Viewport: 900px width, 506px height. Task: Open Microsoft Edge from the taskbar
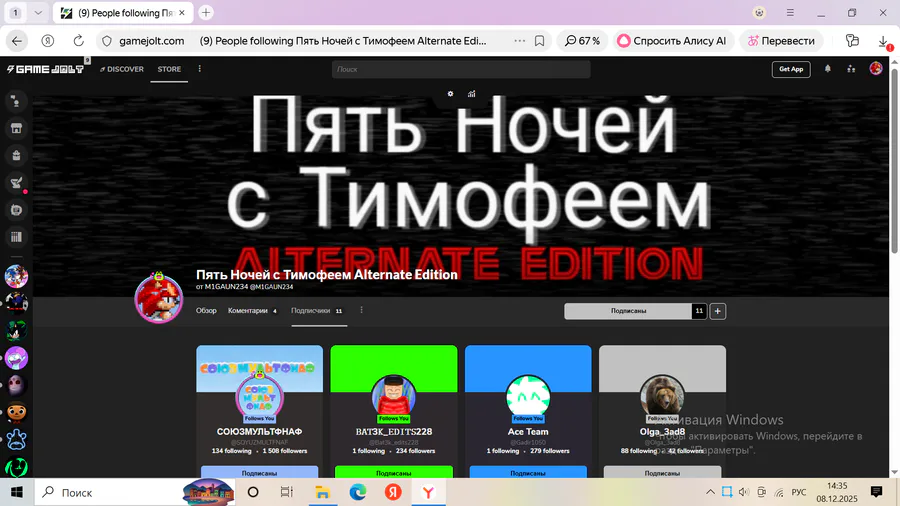tap(358, 492)
